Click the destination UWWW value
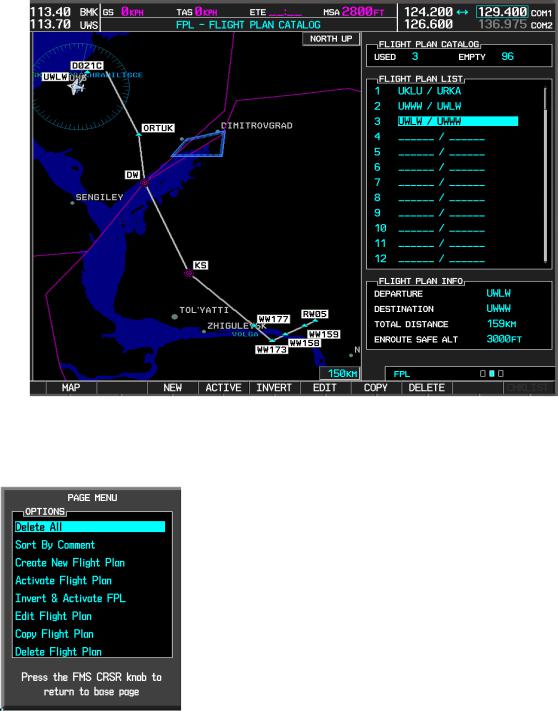Viewport: 558px width, 711px height. pos(499,309)
